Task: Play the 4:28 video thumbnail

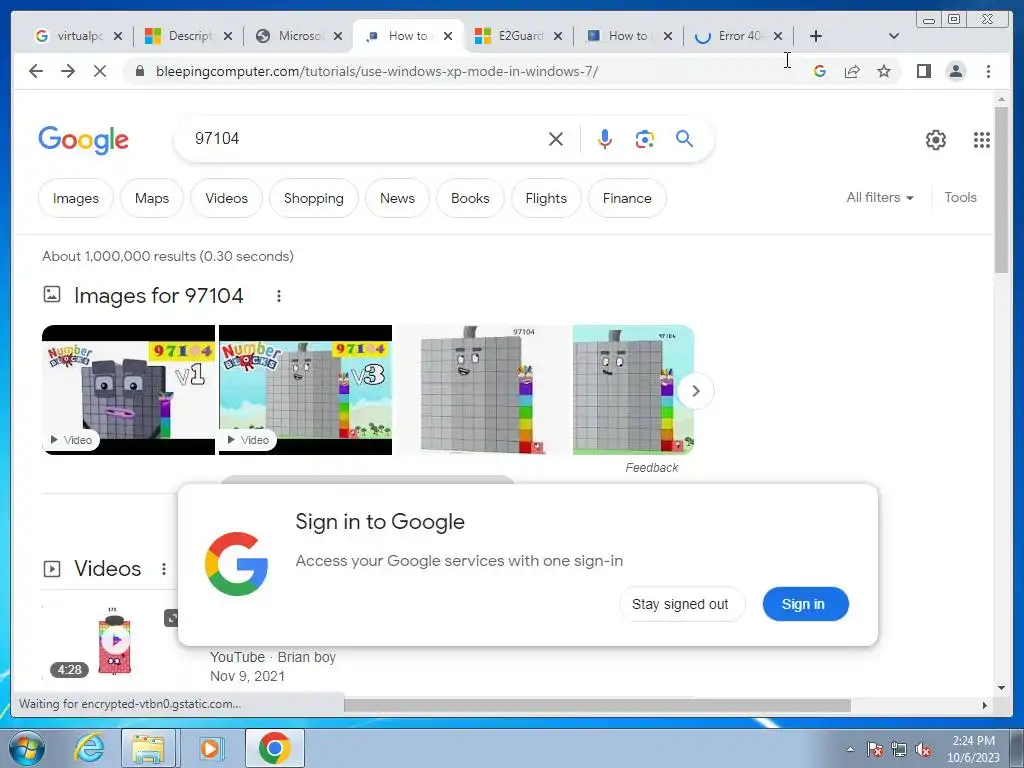Action: pos(114,642)
